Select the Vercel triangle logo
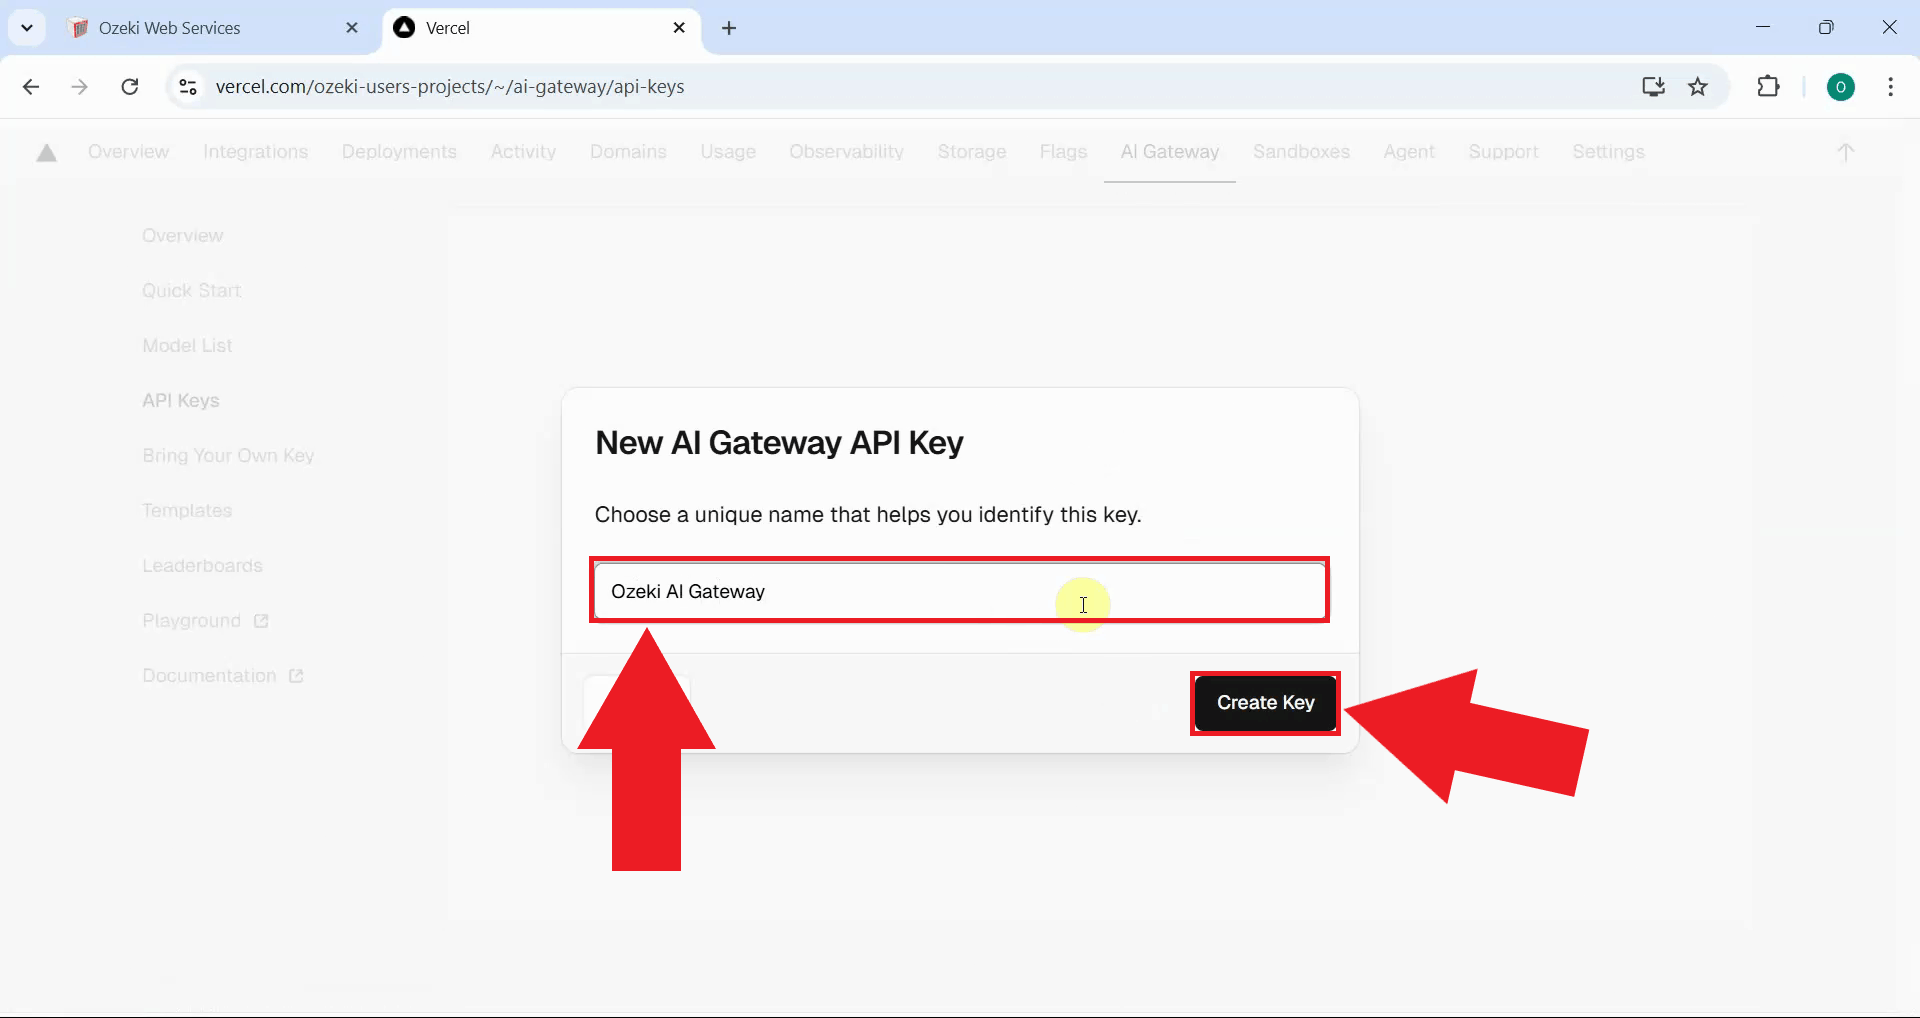The height and width of the screenshot is (1018, 1920). 45,152
